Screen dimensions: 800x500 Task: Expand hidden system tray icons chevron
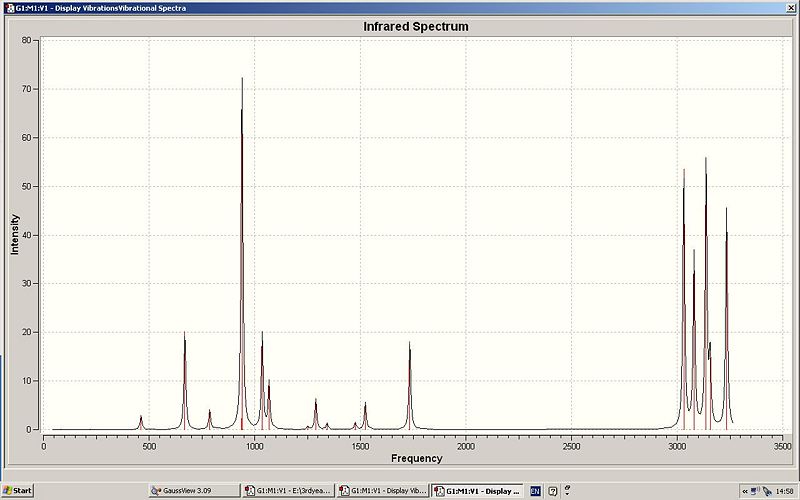tap(745, 491)
